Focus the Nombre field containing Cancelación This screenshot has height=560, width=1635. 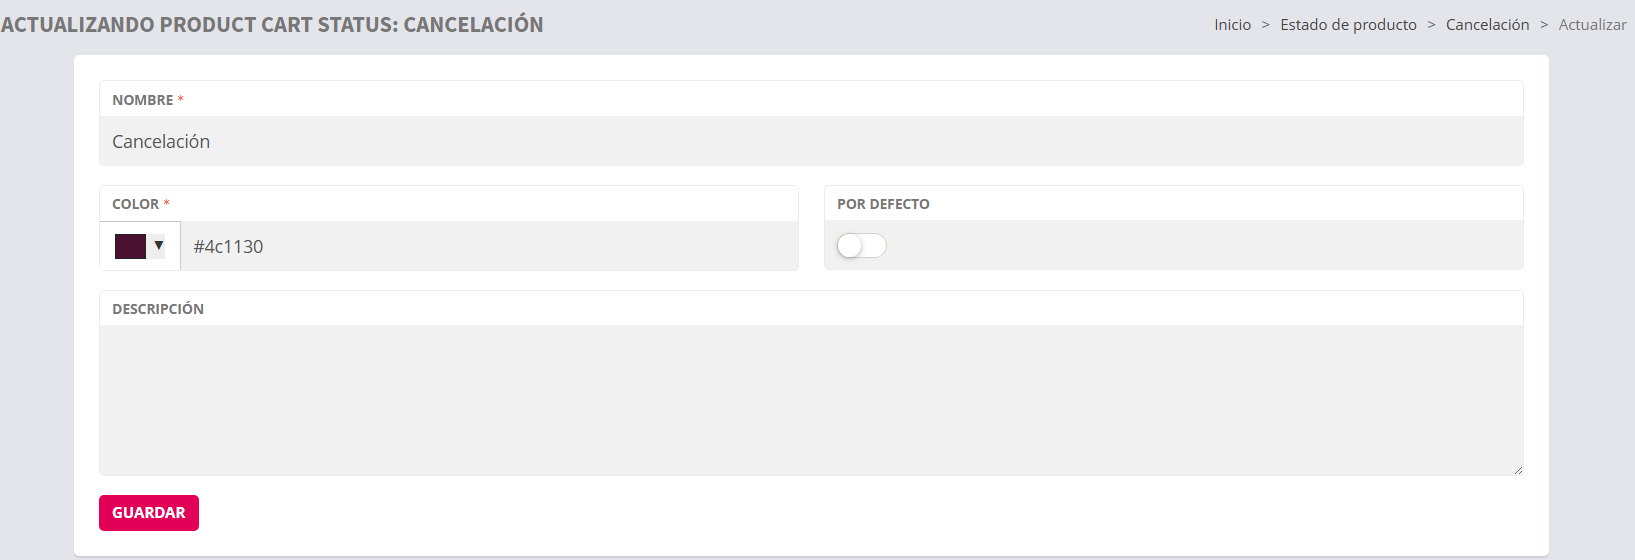810,142
